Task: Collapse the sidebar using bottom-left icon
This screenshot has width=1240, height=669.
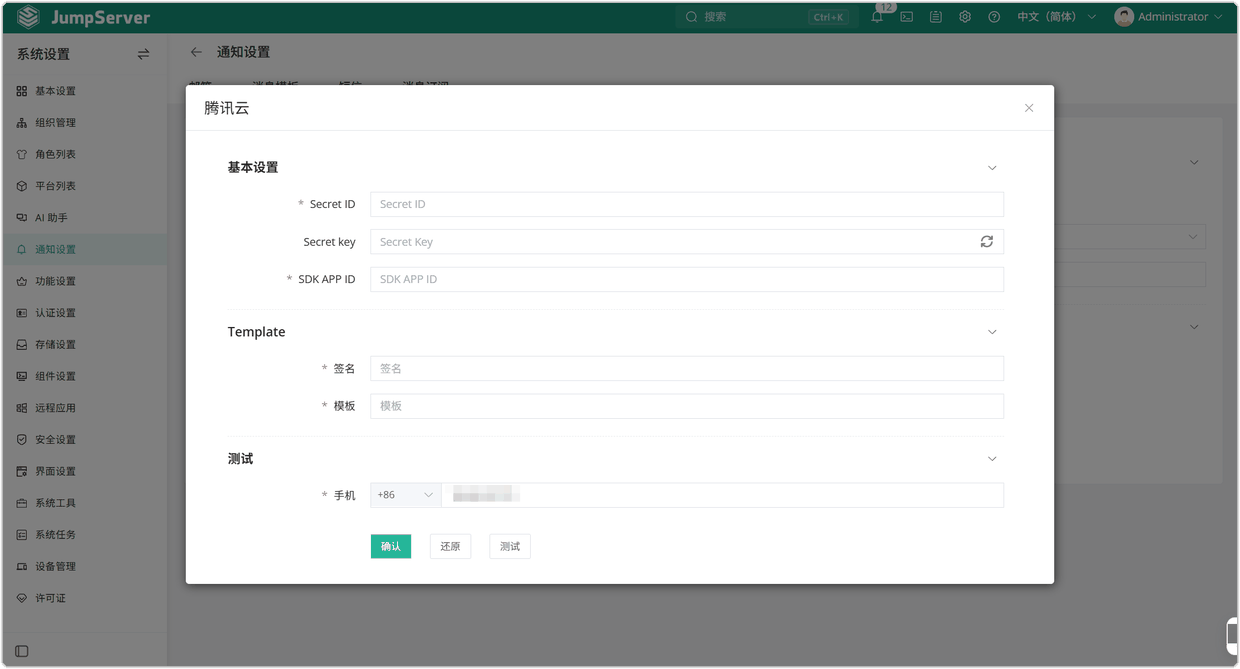Action: [22, 651]
